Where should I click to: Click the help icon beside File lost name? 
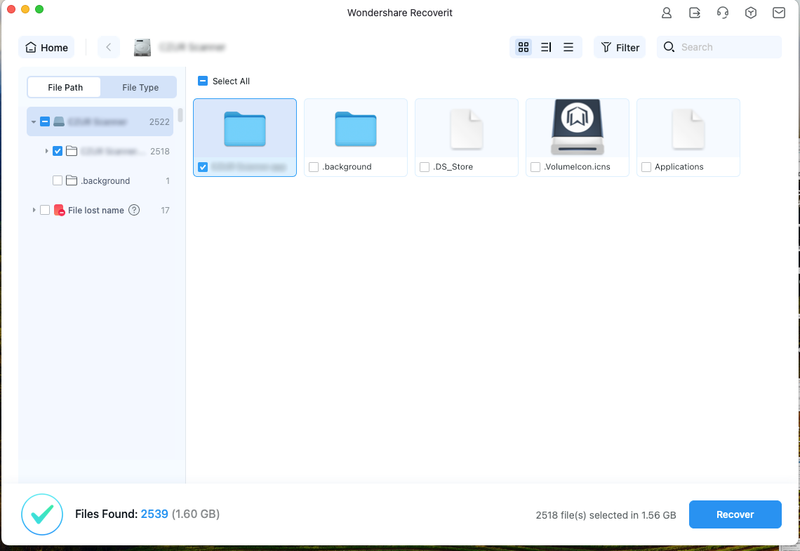click(x=134, y=210)
